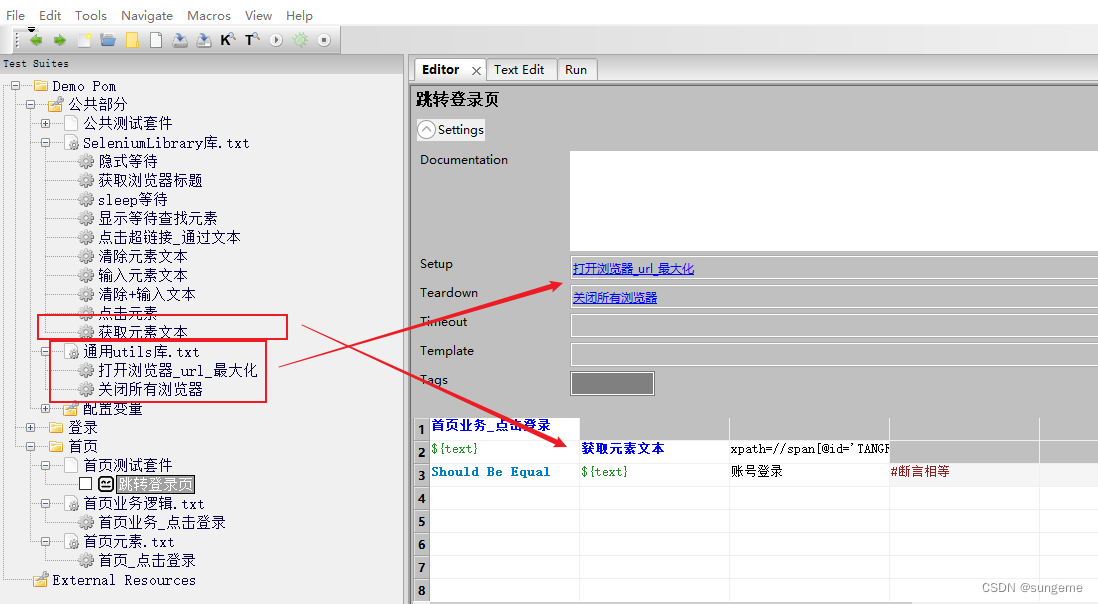Select 首页_点击登录 in the tree
Viewport: 1098px width, 604px height.
[147, 561]
